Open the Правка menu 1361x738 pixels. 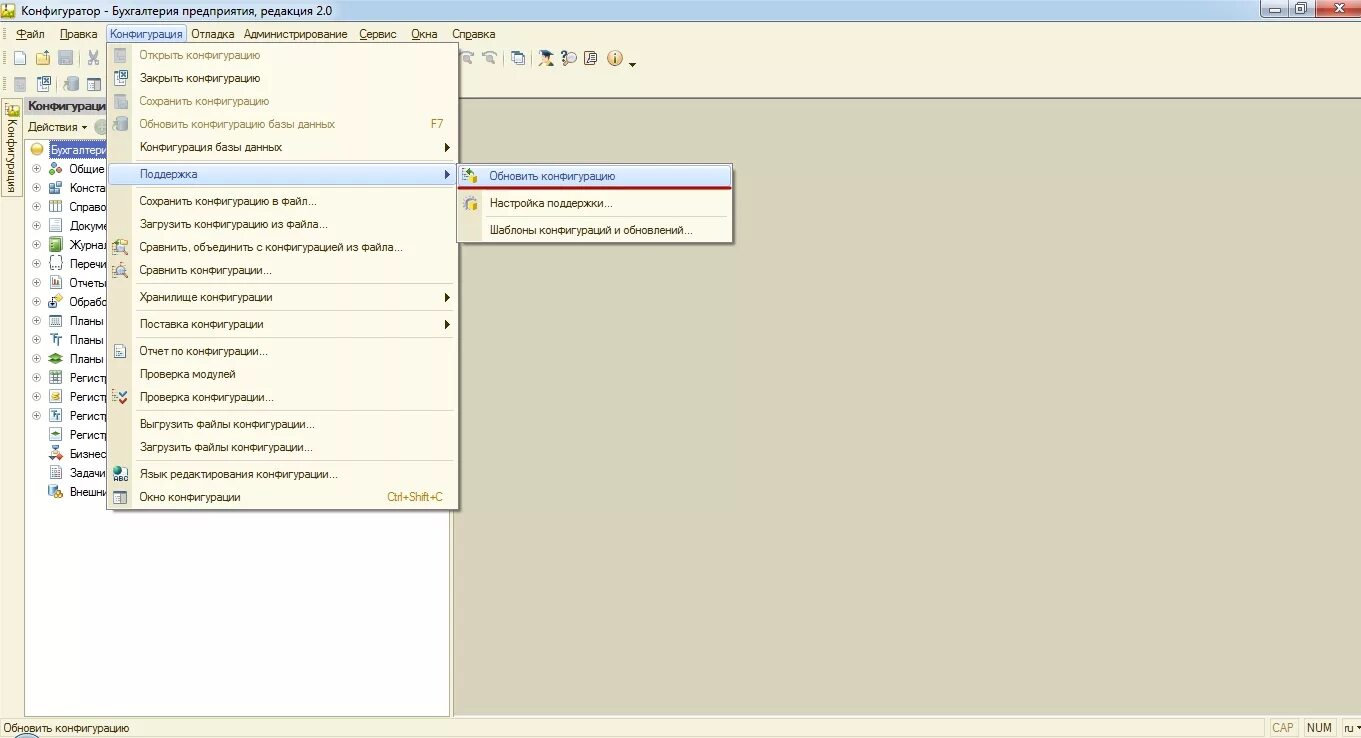(x=78, y=34)
